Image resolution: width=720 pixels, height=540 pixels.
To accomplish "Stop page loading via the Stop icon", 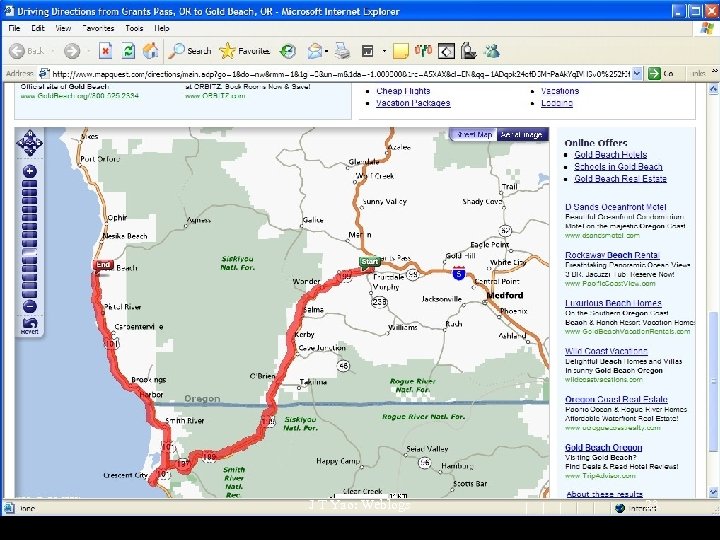I will (x=106, y=51).
